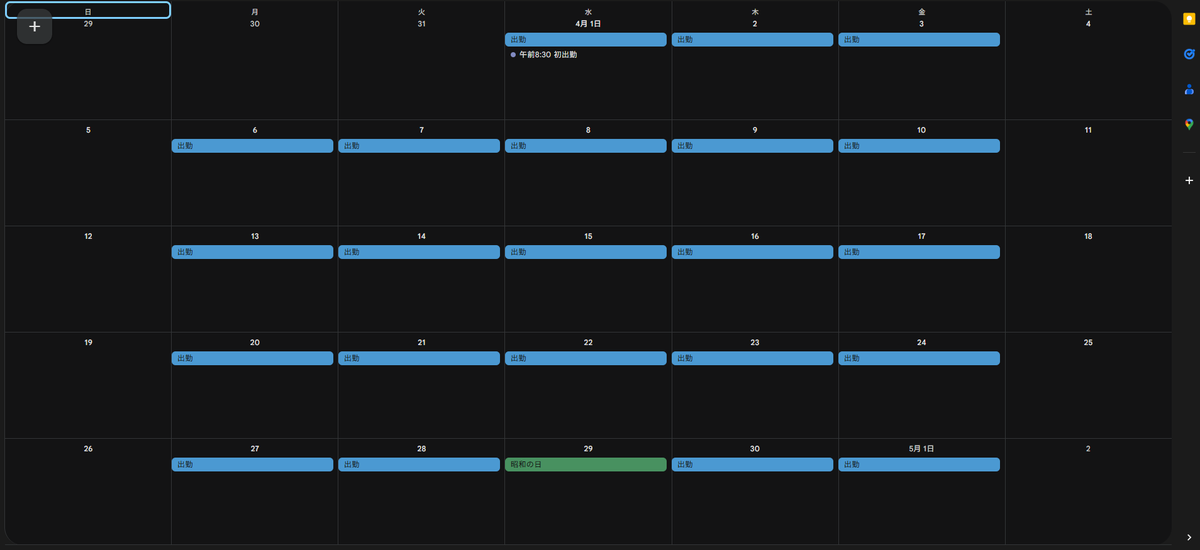Viewport: 1200px width, 550px height.
Task: Click the 5月 1日 date label
Action: [921, 449]
